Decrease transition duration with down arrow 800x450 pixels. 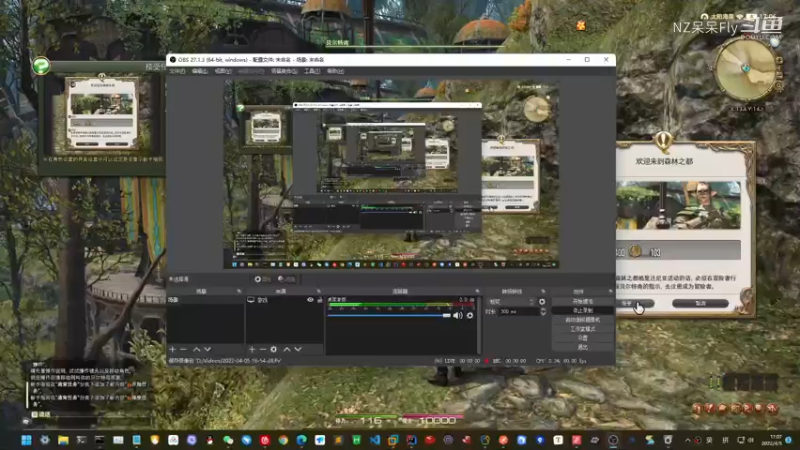543,313
